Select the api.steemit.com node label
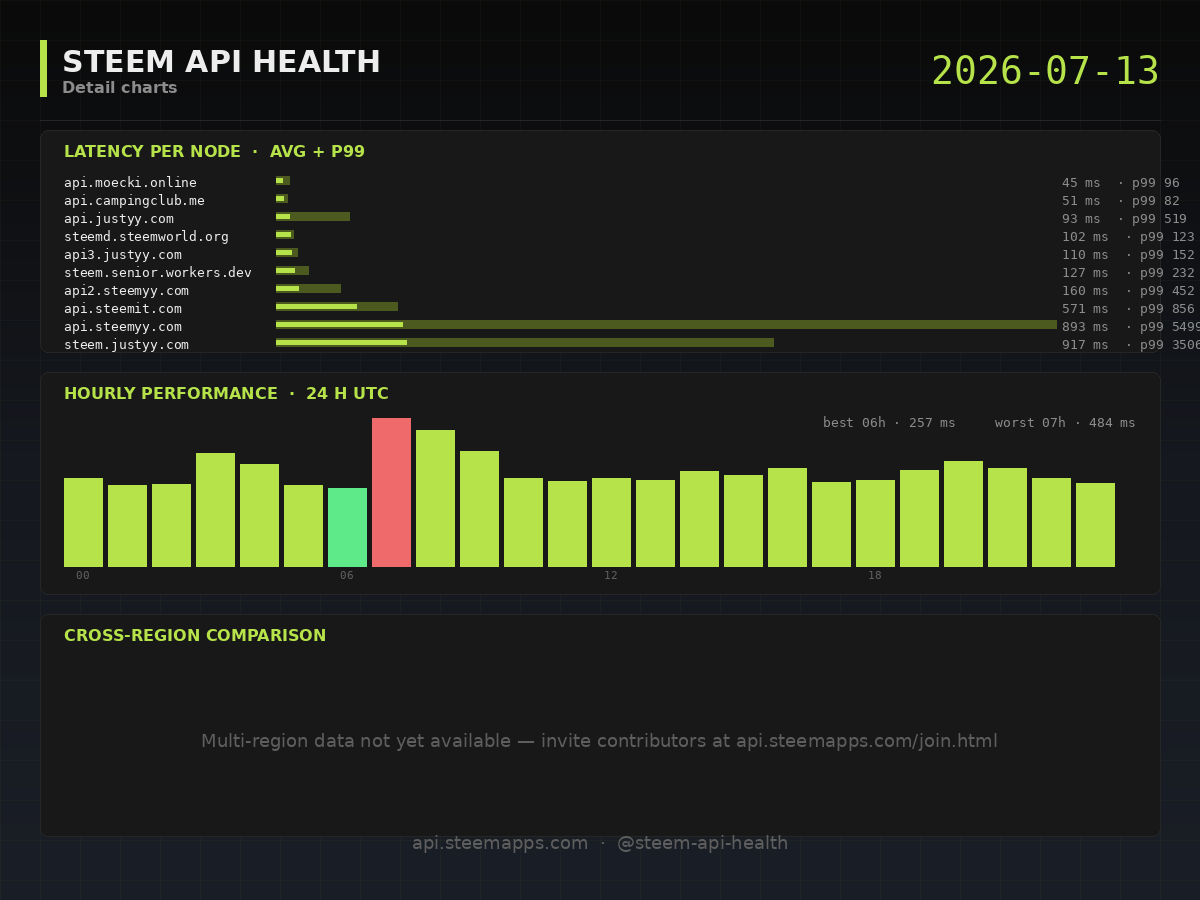This screenshot has height=900, width=1200. click(x=123, y=309)
